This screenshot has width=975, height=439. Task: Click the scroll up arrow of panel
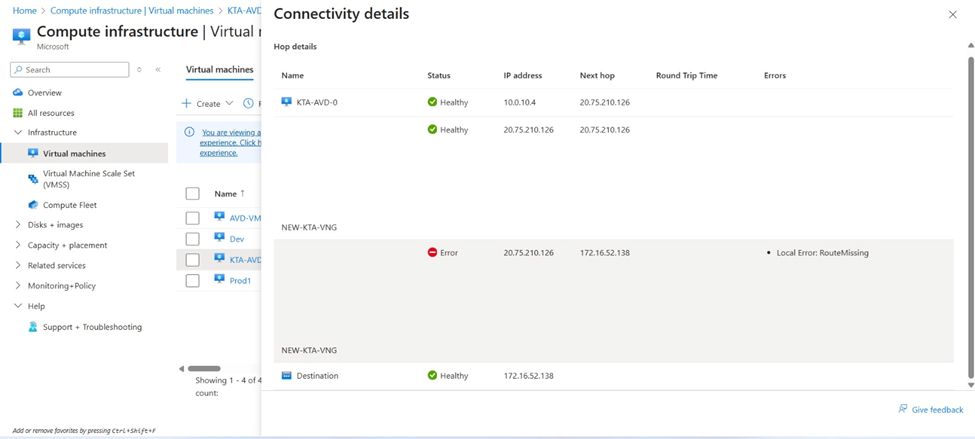[971, 45]
